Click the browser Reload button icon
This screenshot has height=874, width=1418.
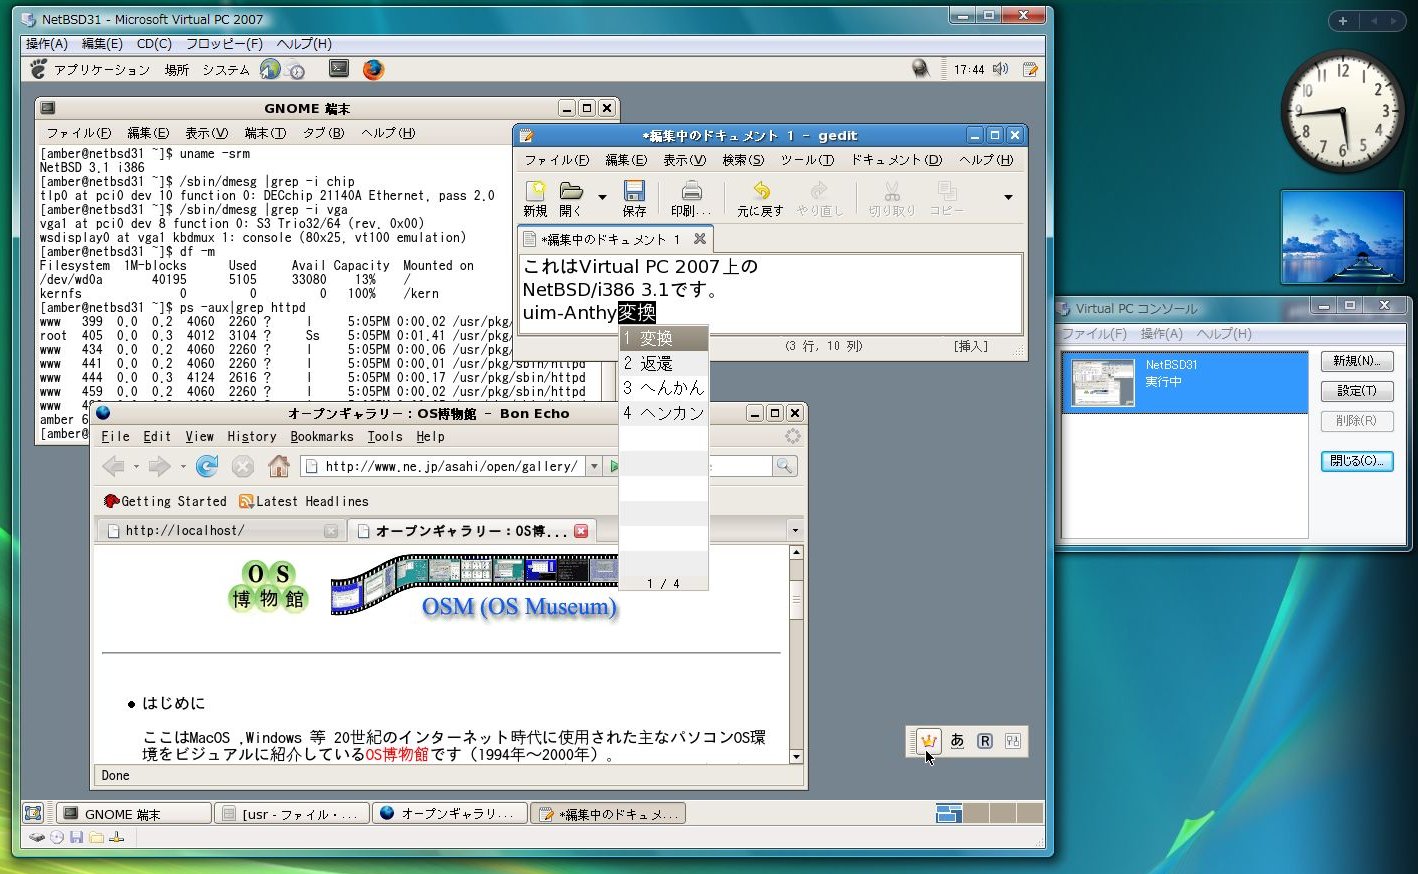[207, 466]
